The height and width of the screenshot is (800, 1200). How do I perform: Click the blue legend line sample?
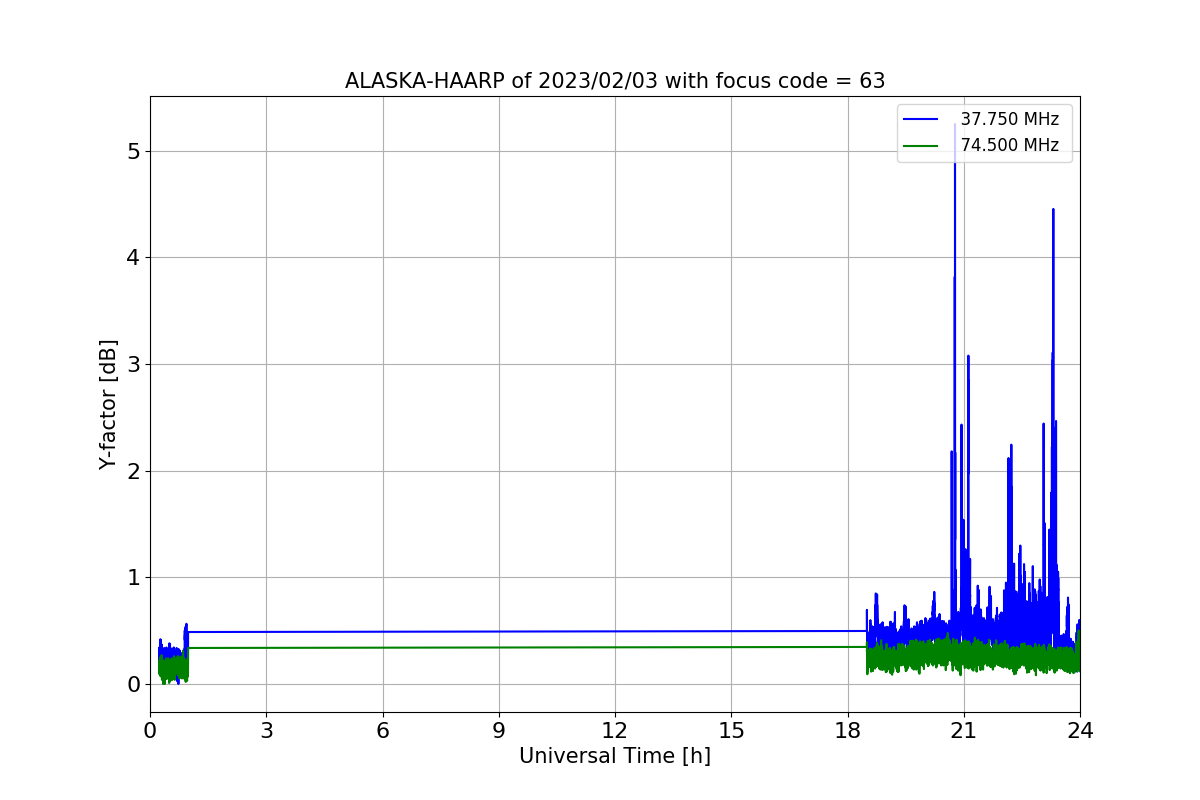(921, 119)
